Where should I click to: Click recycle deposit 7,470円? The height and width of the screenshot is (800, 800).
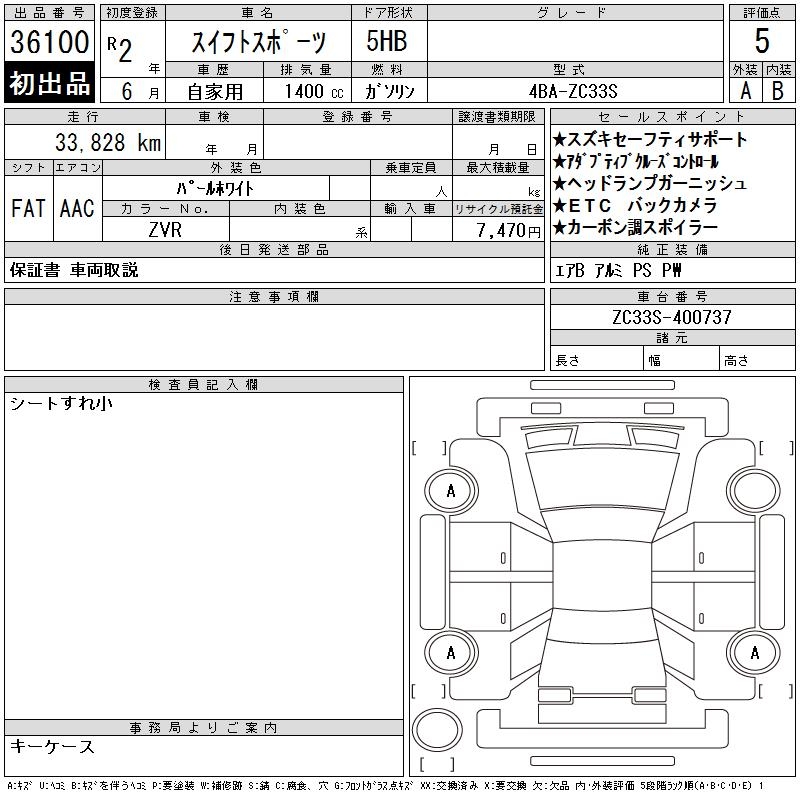pyautogui.click(x=508, y=230)
